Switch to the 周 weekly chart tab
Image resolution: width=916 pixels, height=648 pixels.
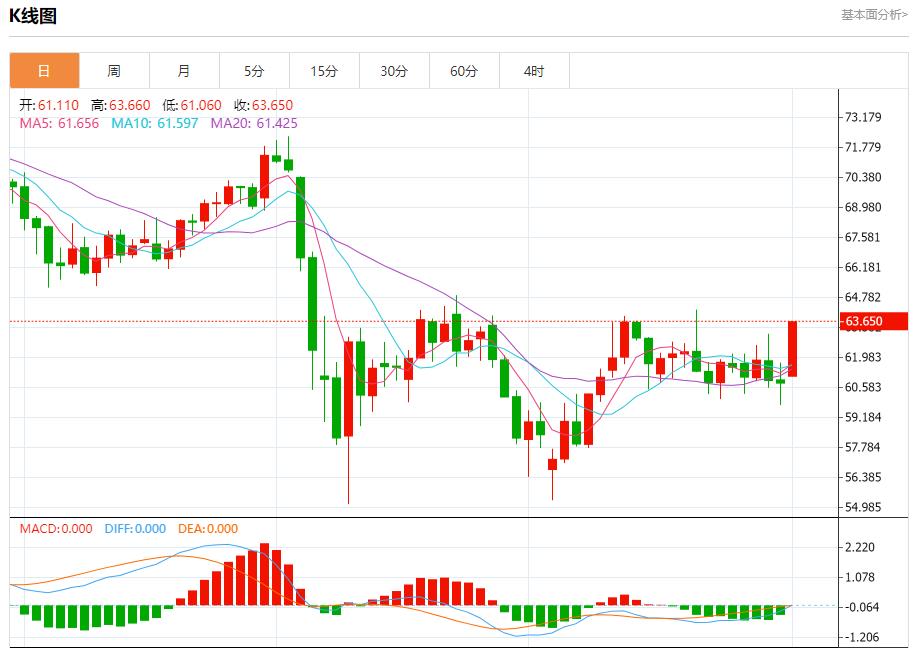pyautogui.click(x=113, y=70)
